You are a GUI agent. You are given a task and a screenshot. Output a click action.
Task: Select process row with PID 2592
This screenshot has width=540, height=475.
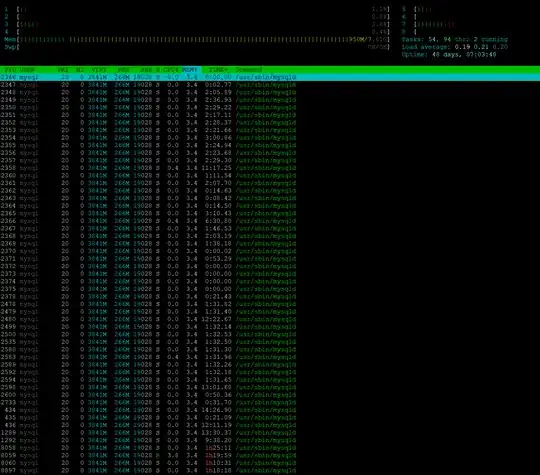tap(148, 372)
